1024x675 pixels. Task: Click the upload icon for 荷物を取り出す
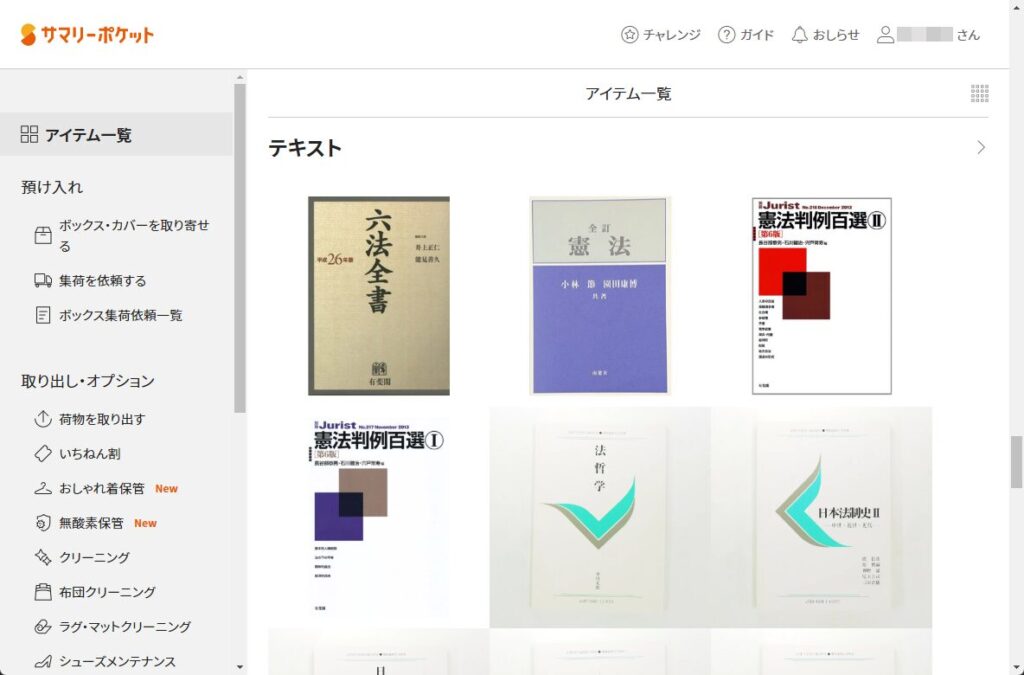click(x=43, y=419)
